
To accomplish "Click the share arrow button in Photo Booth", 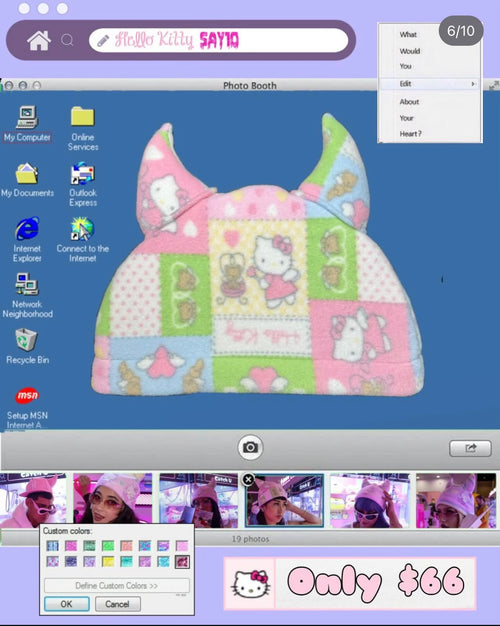I will [x=470, y=448].
